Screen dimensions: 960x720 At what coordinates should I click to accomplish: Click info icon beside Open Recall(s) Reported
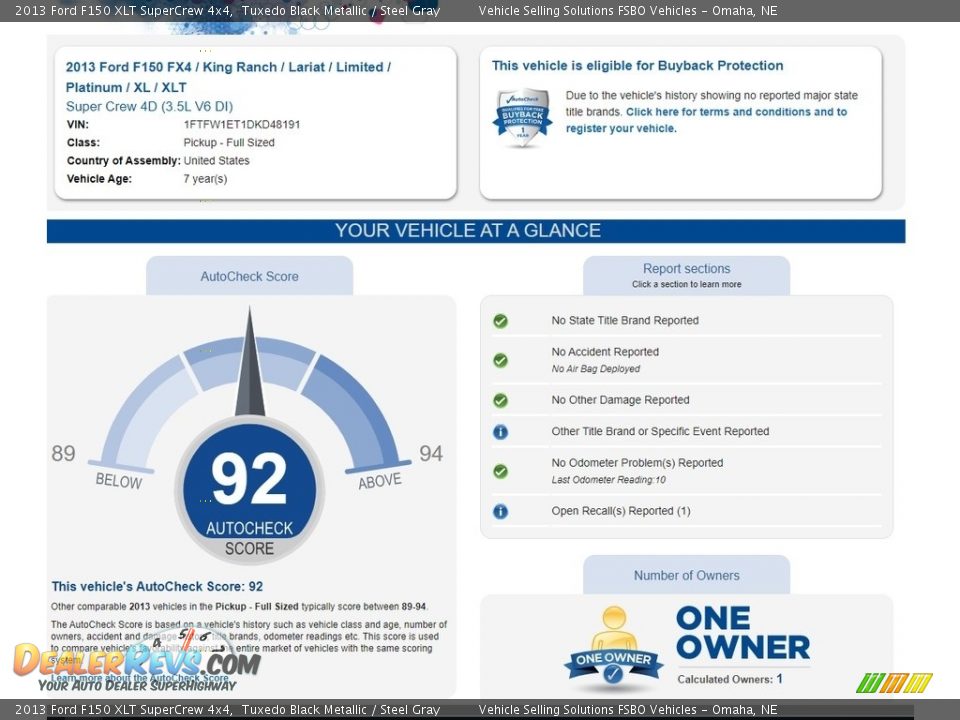[x=500, y=511]
